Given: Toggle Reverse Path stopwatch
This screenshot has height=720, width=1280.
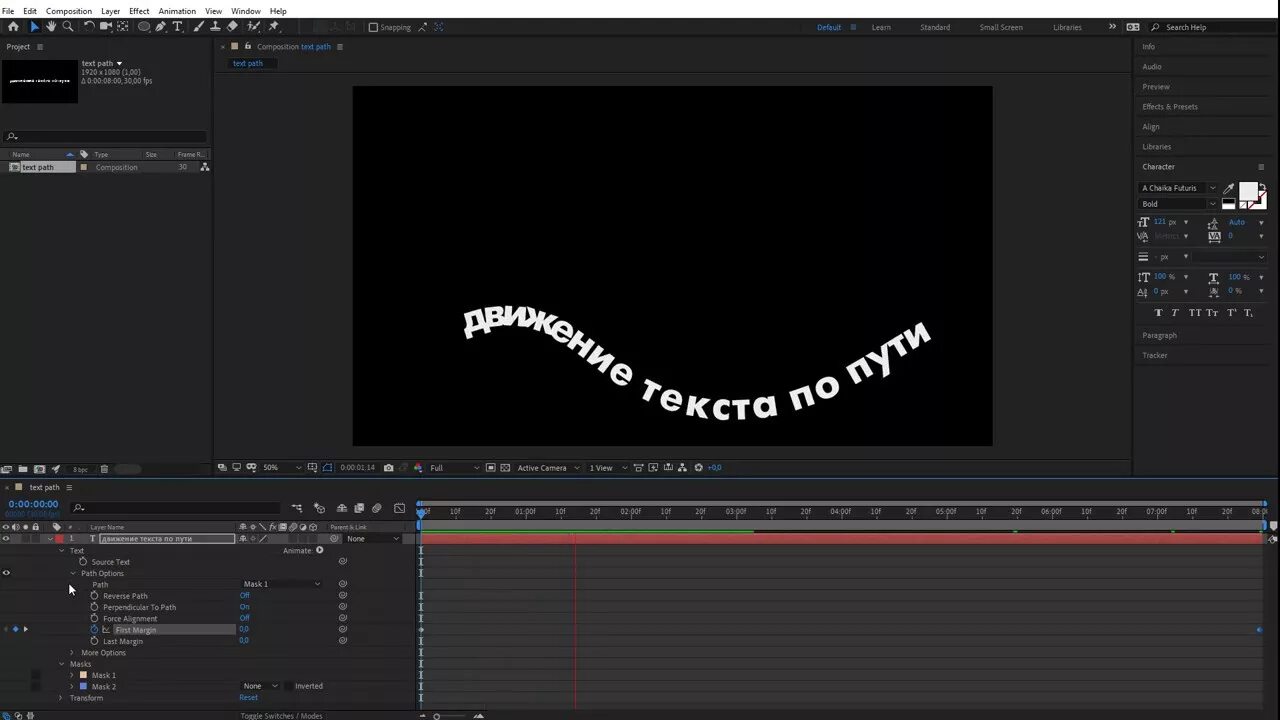Looking at the screenshot, I should [x=94, y=596].
